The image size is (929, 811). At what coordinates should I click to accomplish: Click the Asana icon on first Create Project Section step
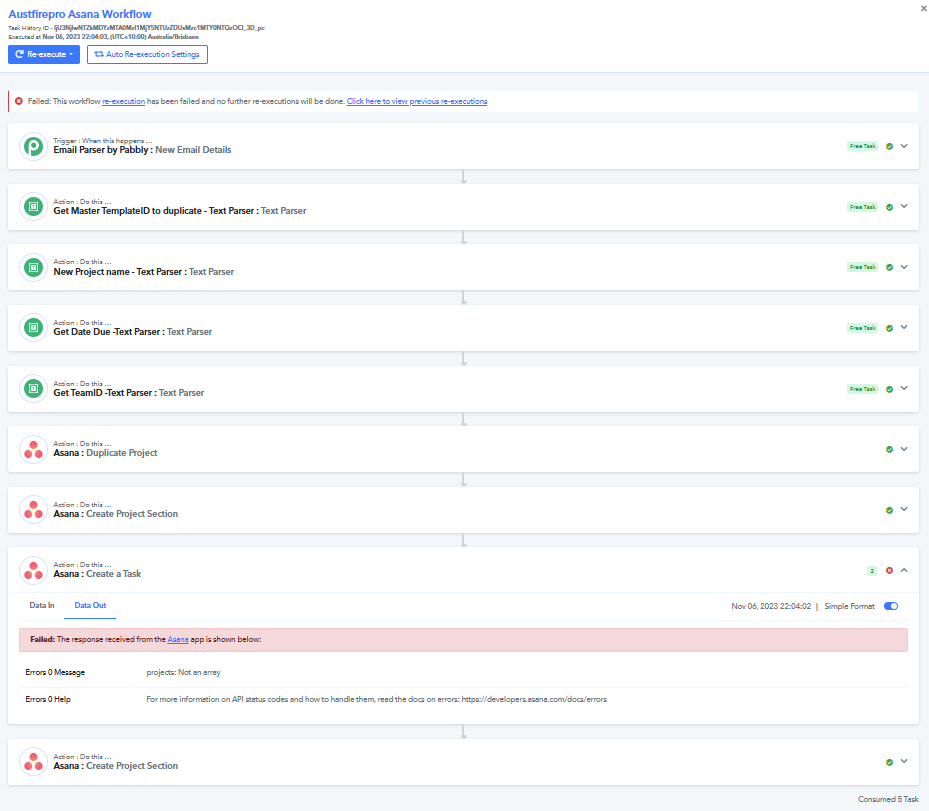click(33, 509)
